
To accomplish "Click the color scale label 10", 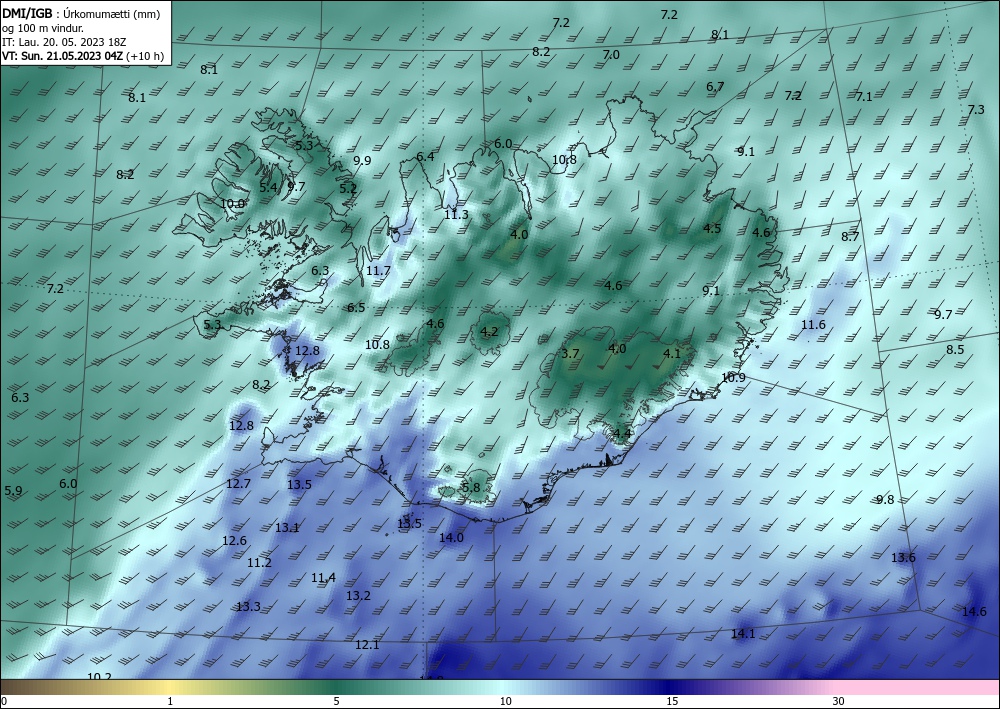I will [505, 701].
